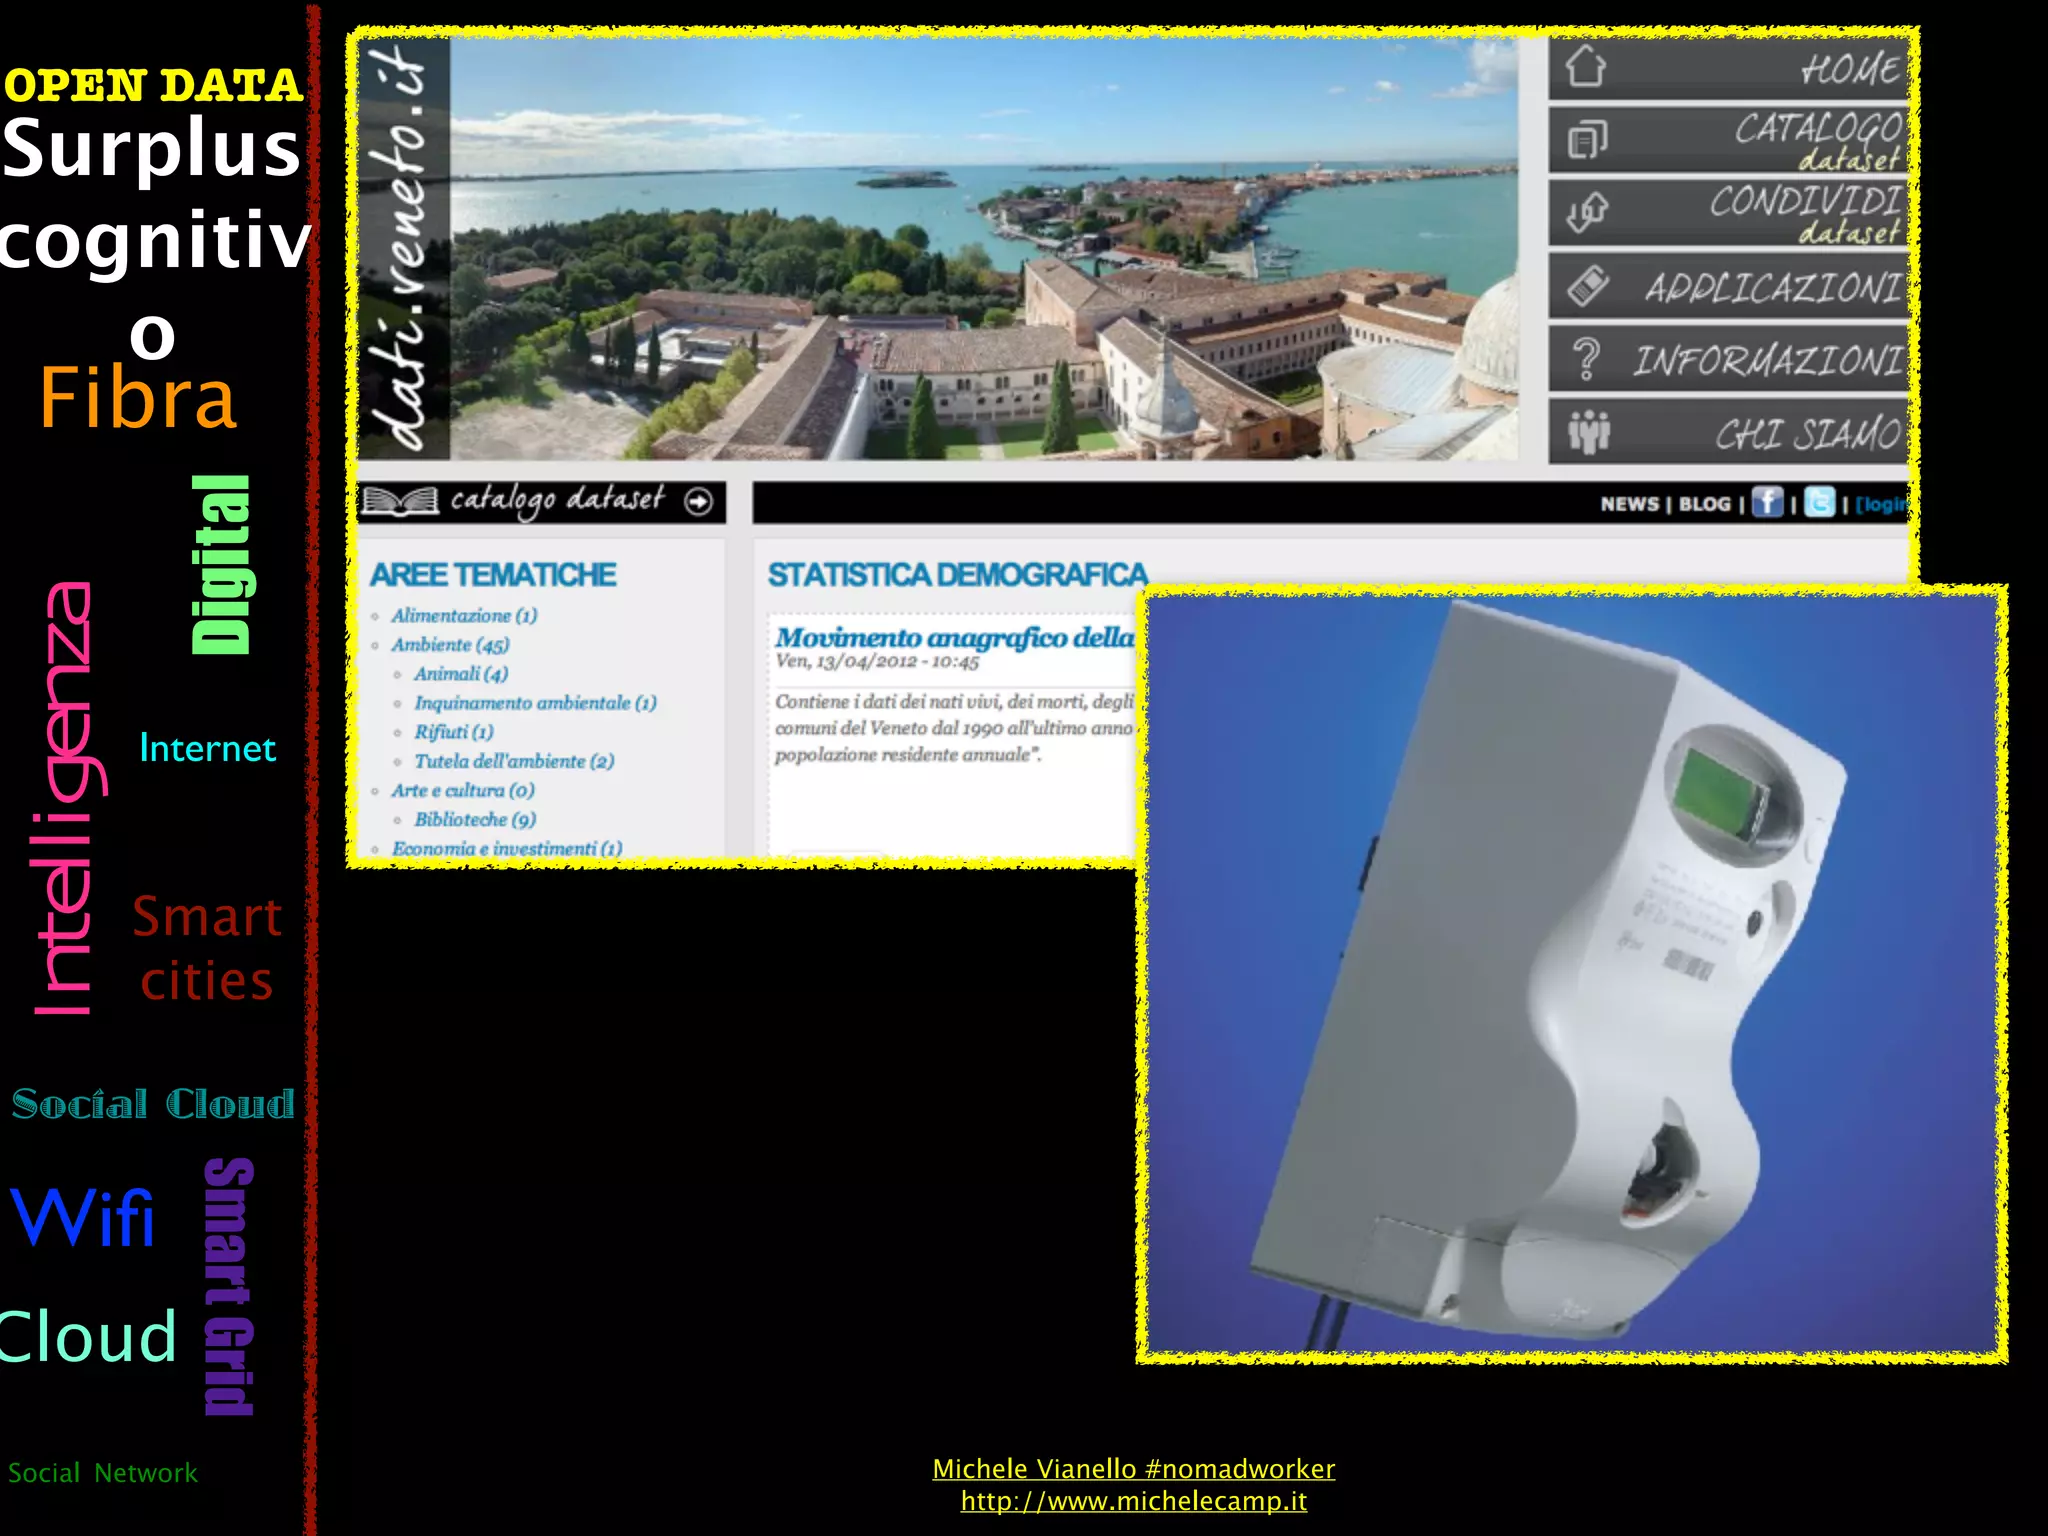Click the catalogo dataset button
Viewport: 2048px width, 1536px height.
541,501
